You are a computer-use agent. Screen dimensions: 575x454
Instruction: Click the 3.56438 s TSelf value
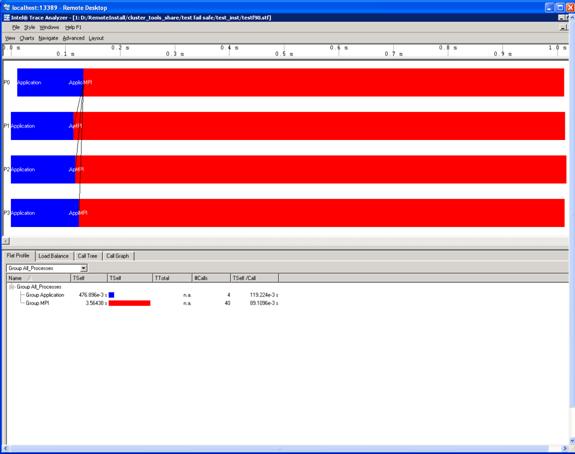[96, 303]
